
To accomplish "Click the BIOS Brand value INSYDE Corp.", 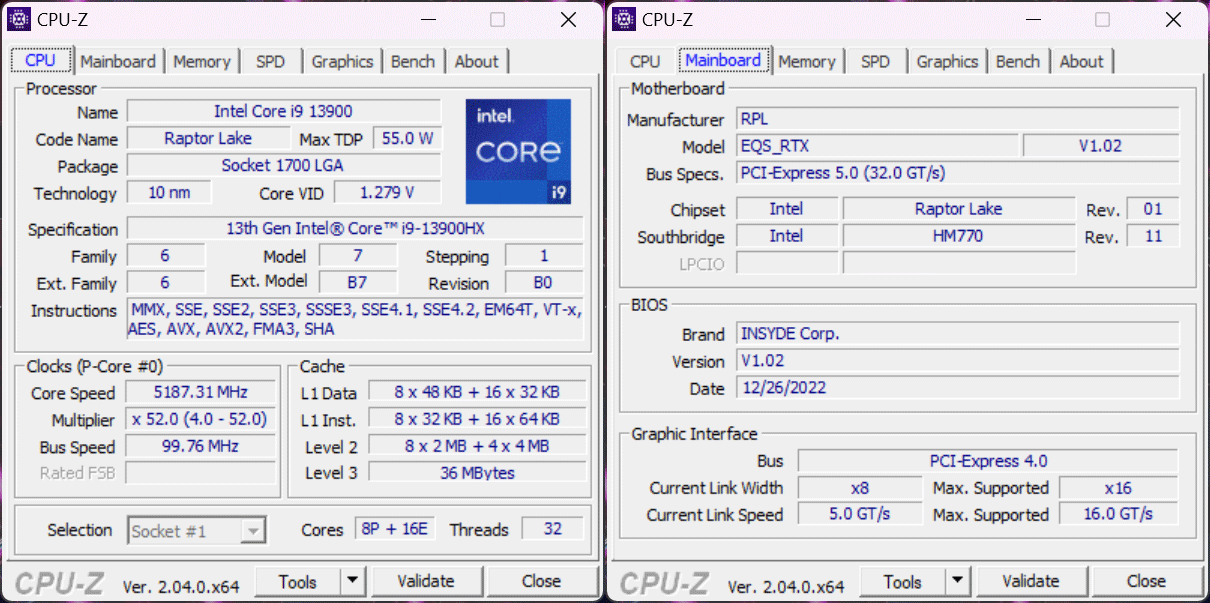I will click(x=957, y=334).
